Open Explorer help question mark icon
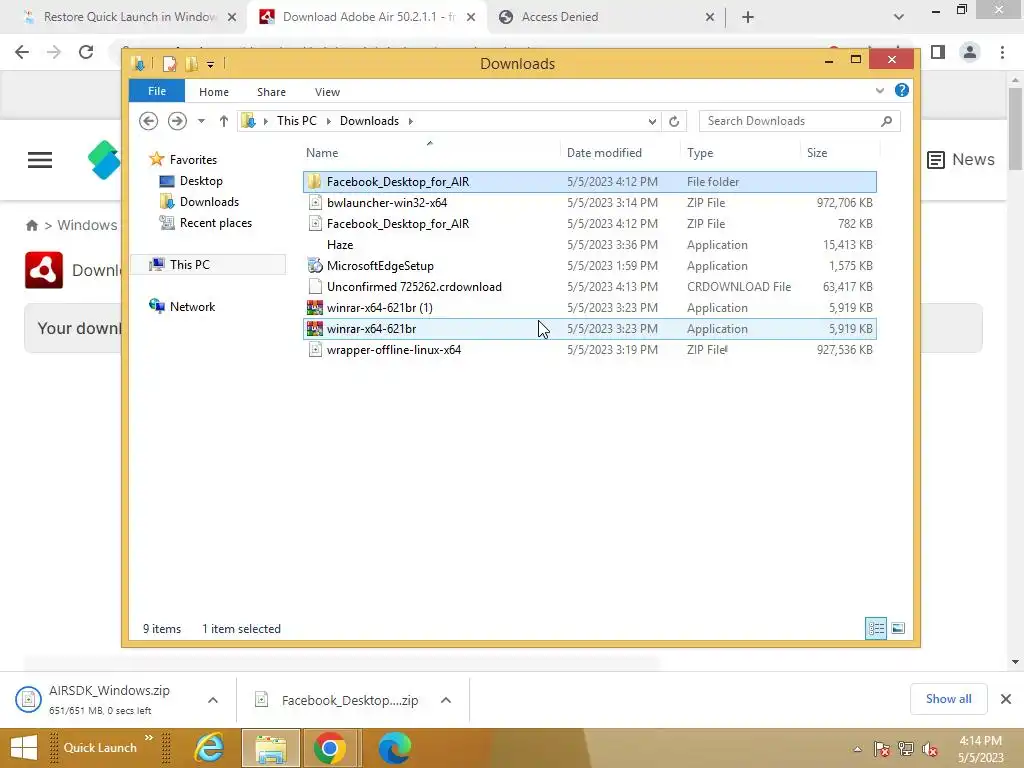Screen dimensions: 1024x768 pyautogui.click(x=902, y=90)
